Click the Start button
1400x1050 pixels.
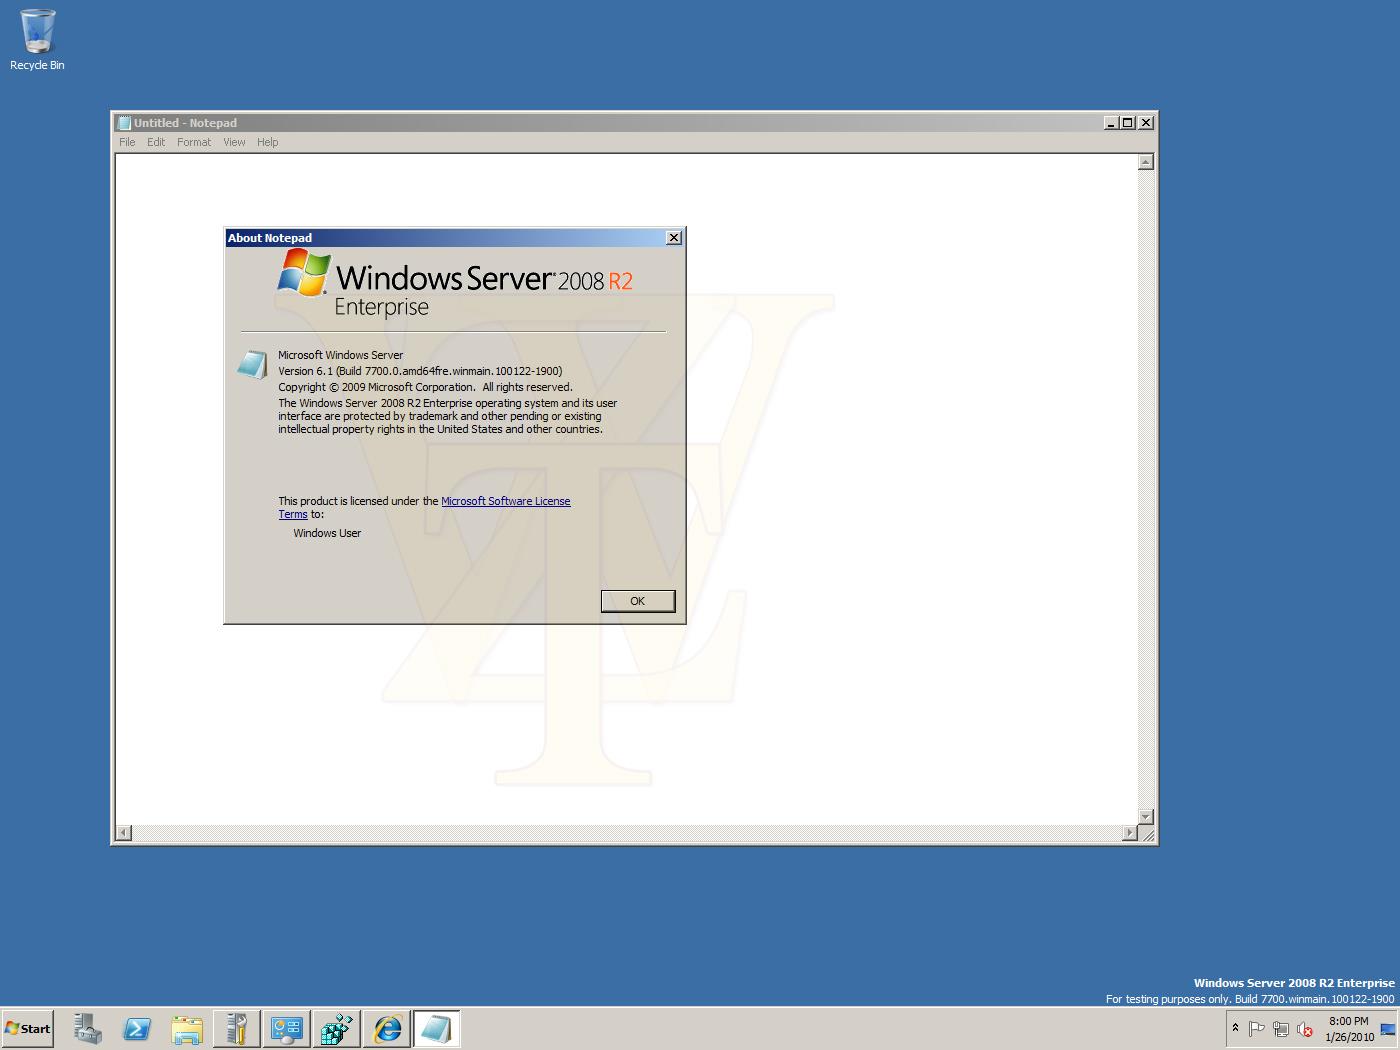pos(28,1028)
